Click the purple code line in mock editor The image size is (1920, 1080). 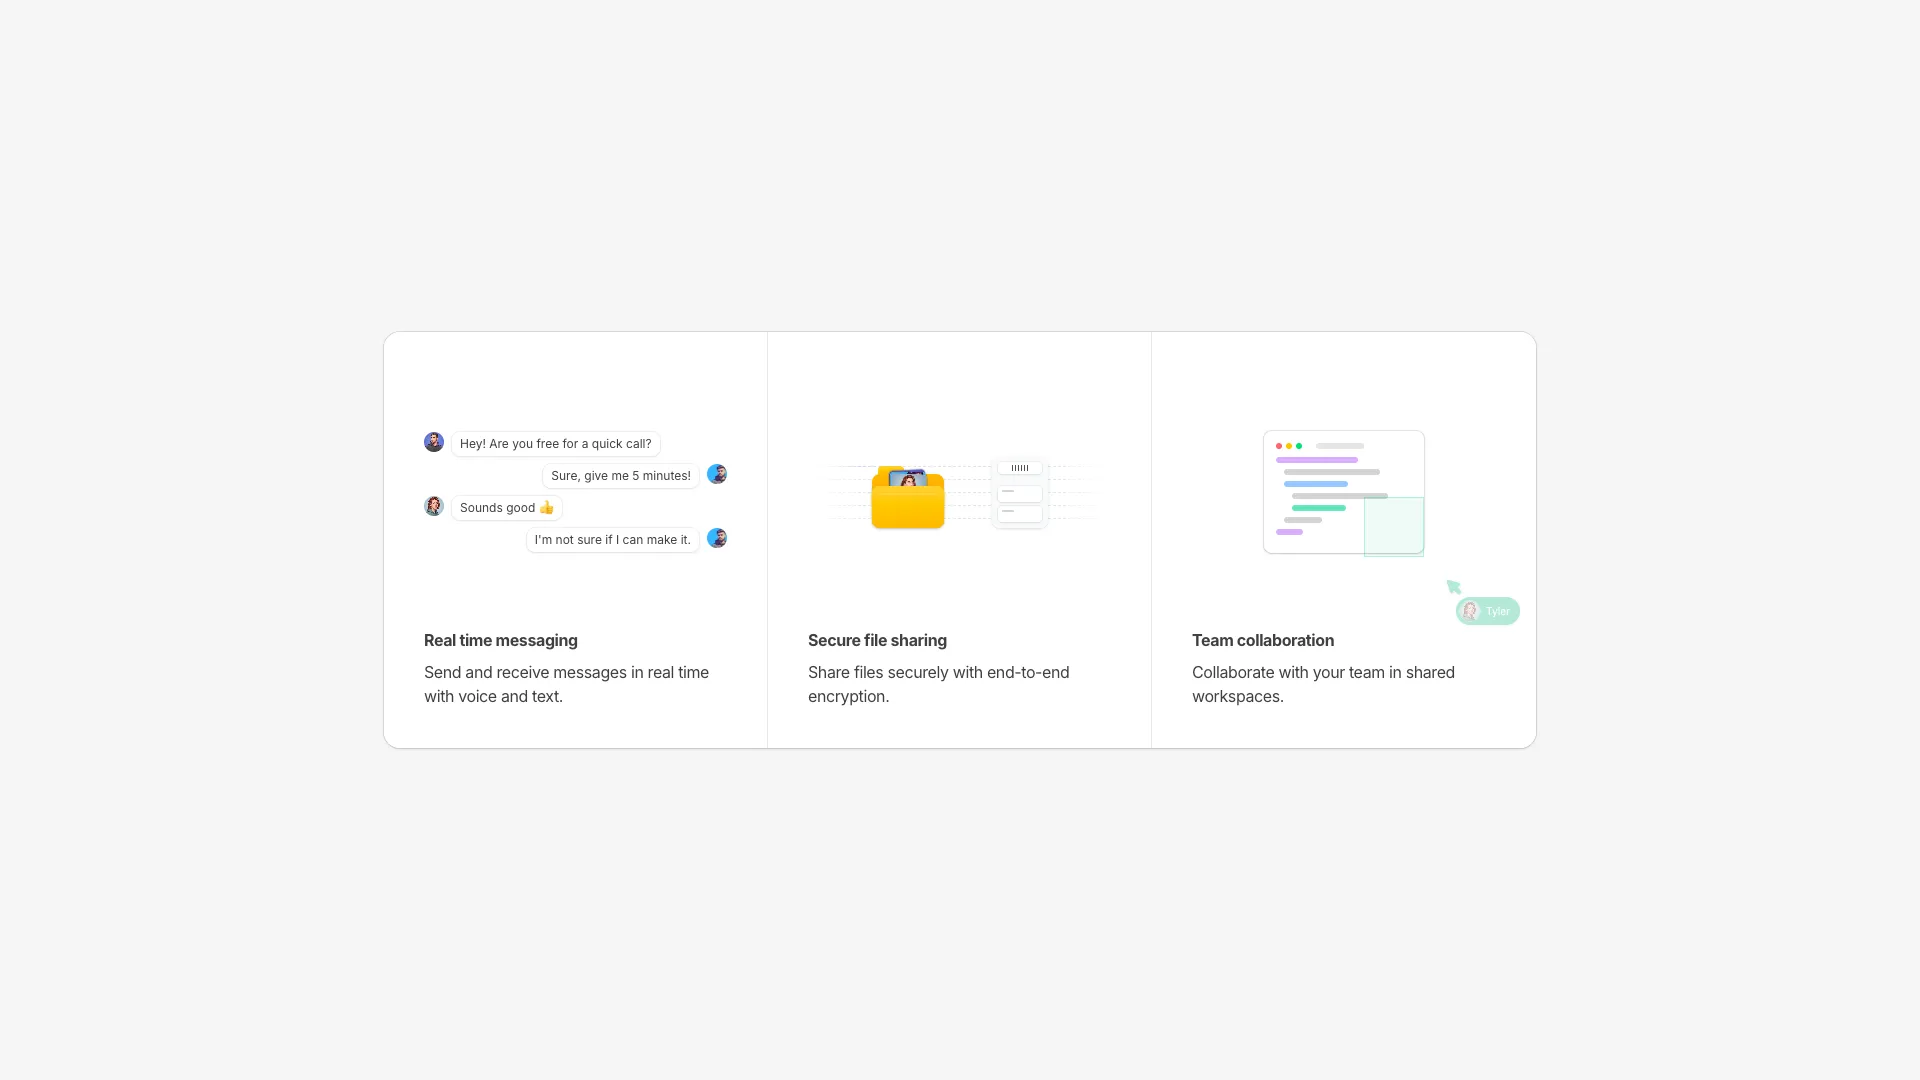tap(1316, 460)
